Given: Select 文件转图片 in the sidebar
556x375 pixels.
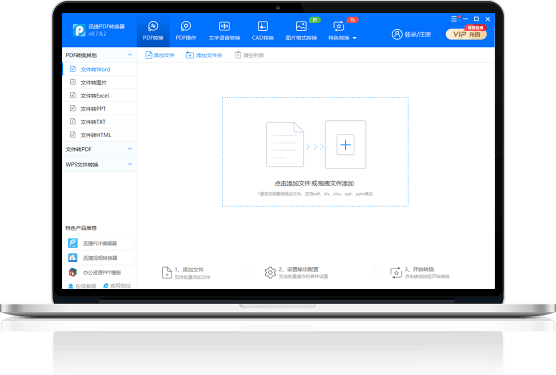Looking at the screenshot, I should click(x=100, y=82).
